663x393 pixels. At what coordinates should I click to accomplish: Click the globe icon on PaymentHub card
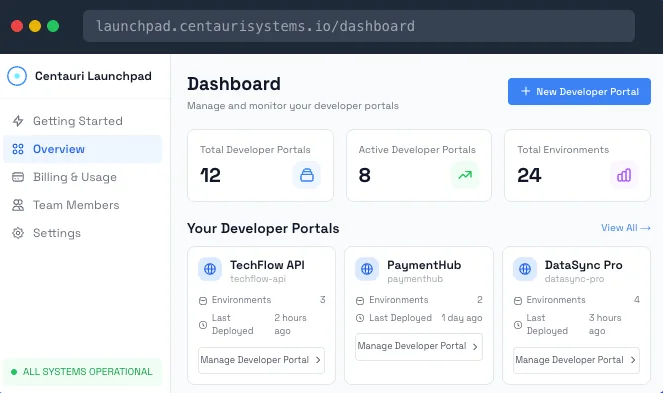point(367,269)
